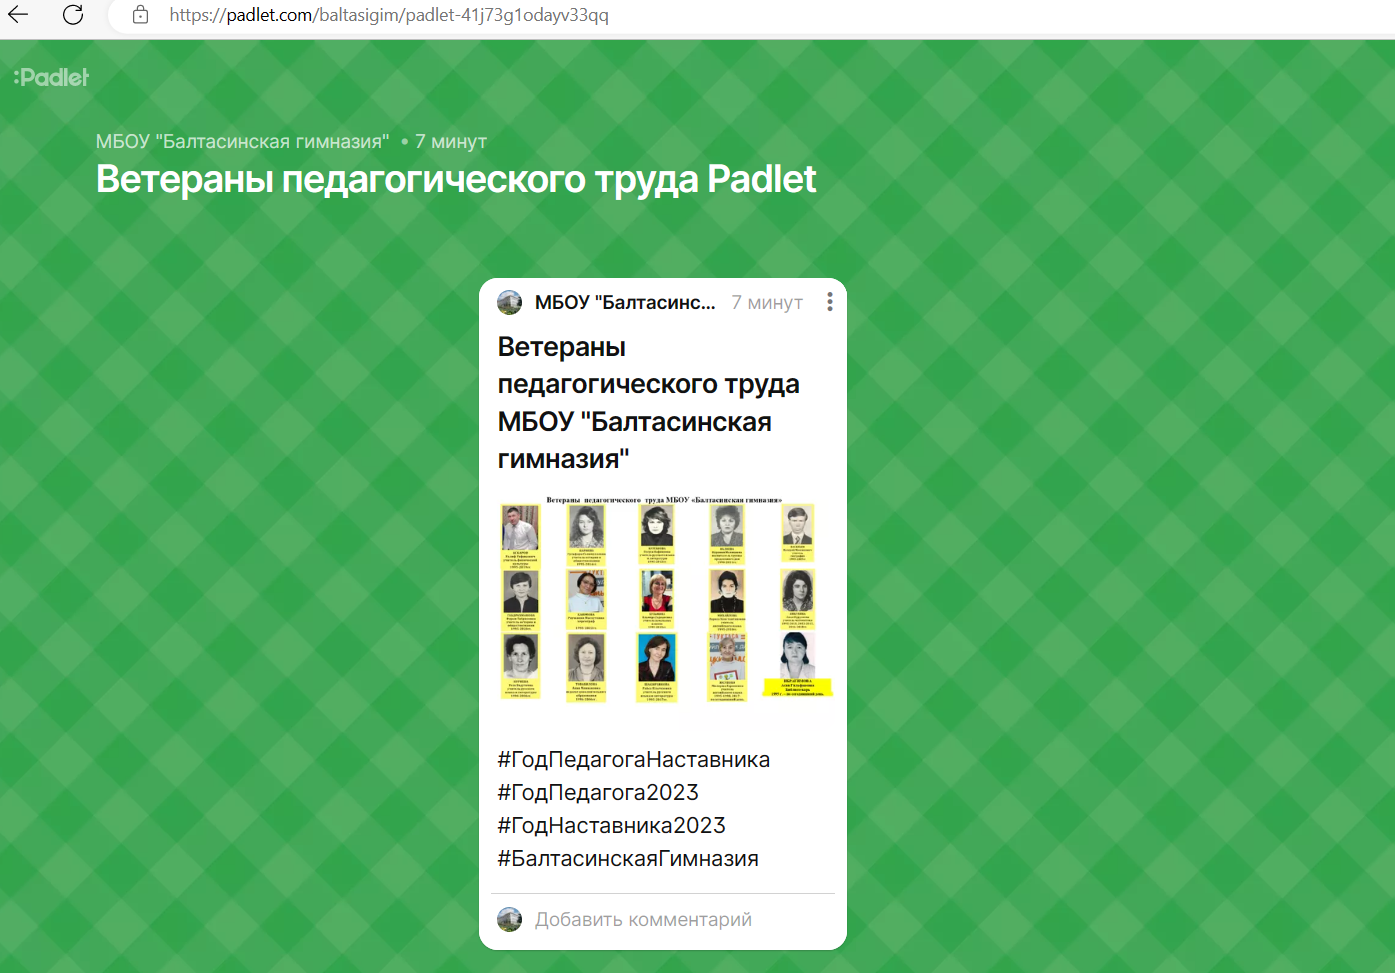Click the post's 7 минут timestamp
The image size is (1395, 973).
pyautogui.click(x=767, y=303)
